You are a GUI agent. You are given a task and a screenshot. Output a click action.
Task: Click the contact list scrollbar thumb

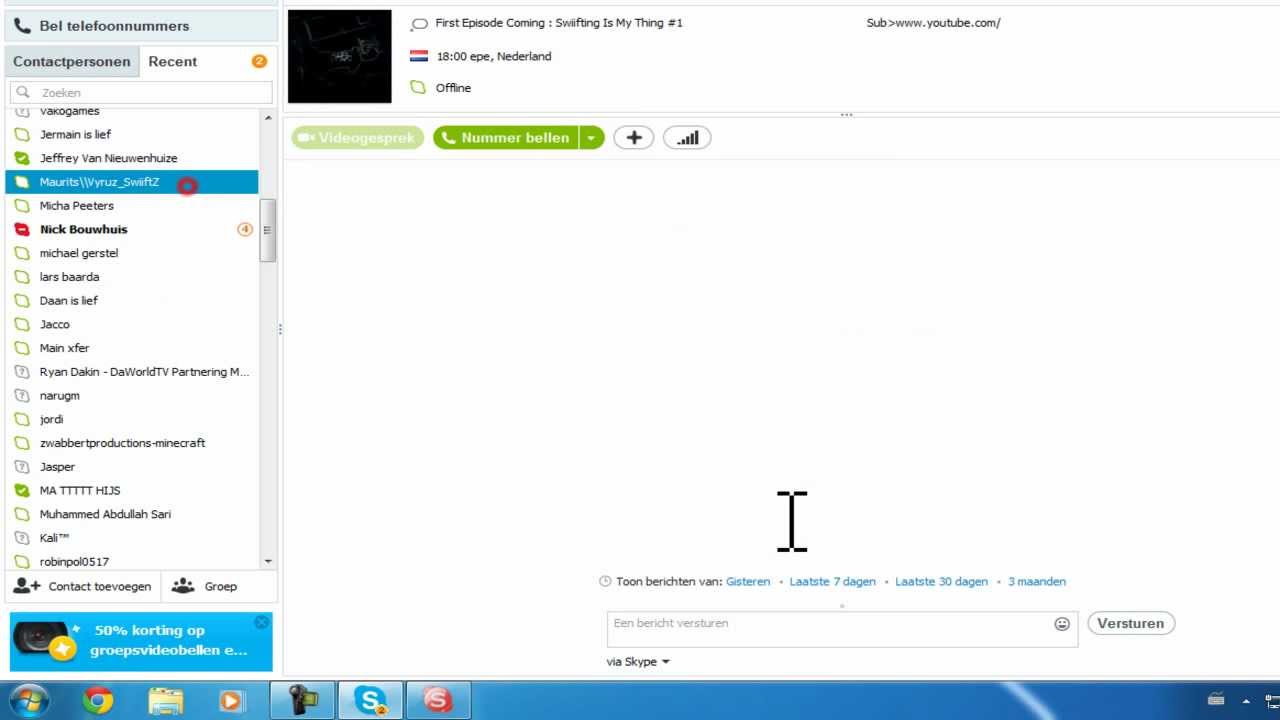coord(267,230)
